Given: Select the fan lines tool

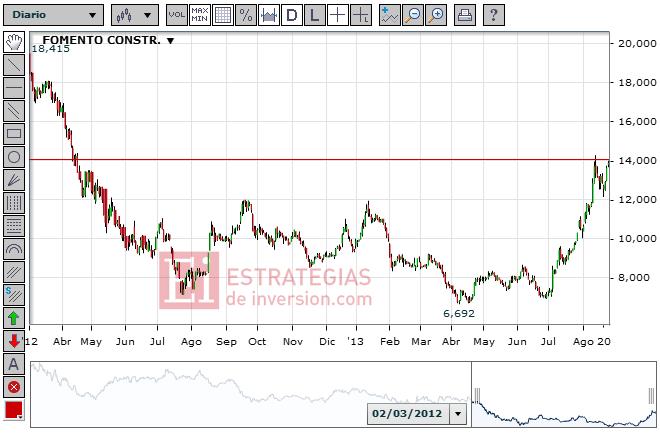Looking at the screenshot, I should (x=14, y=180).
